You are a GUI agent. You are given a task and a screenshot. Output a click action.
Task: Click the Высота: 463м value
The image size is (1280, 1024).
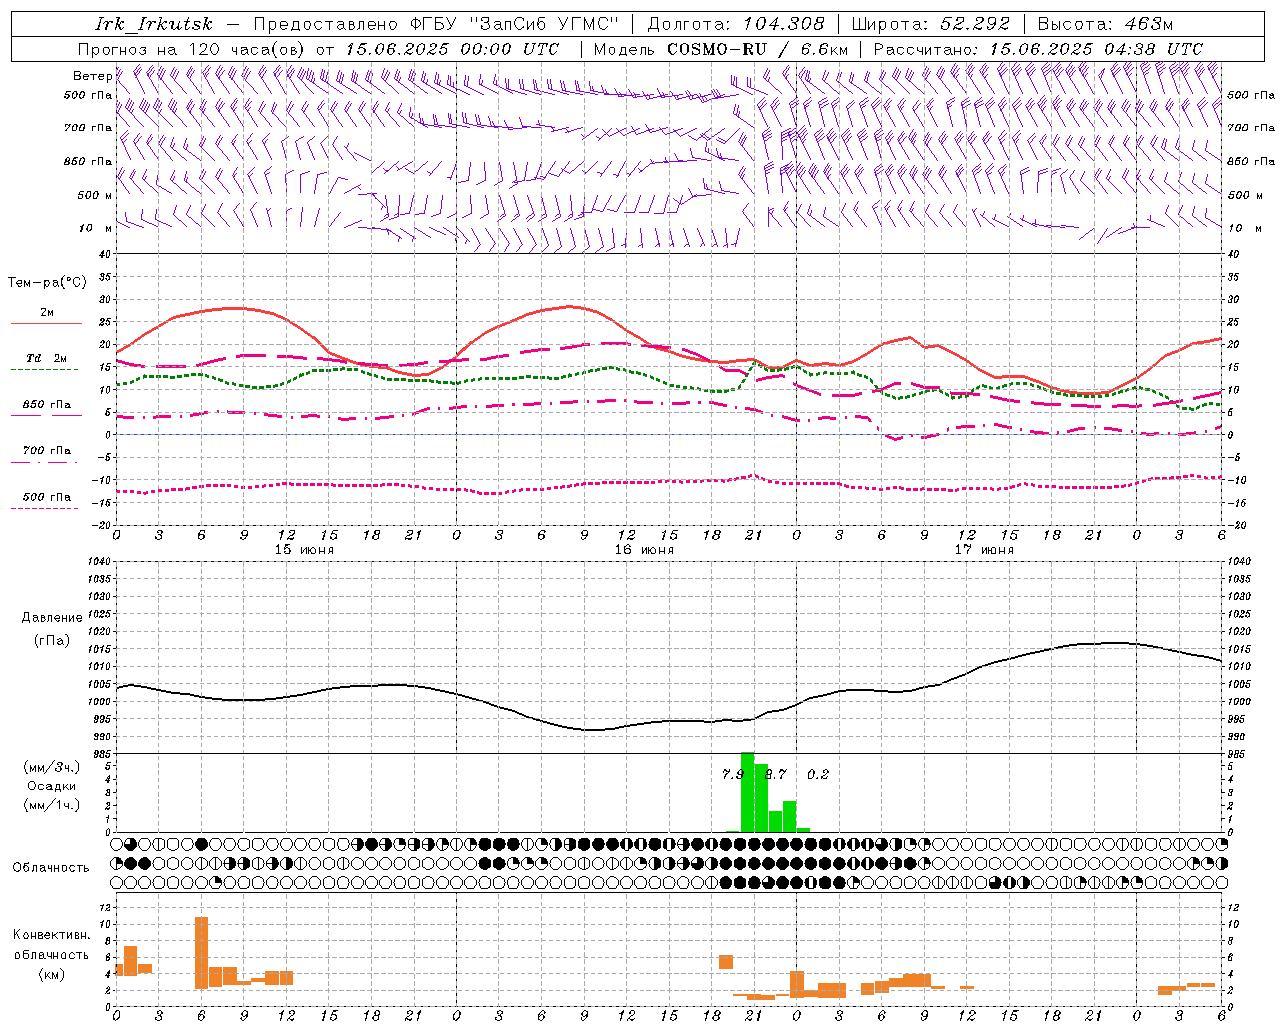[x=1105, y=24]
